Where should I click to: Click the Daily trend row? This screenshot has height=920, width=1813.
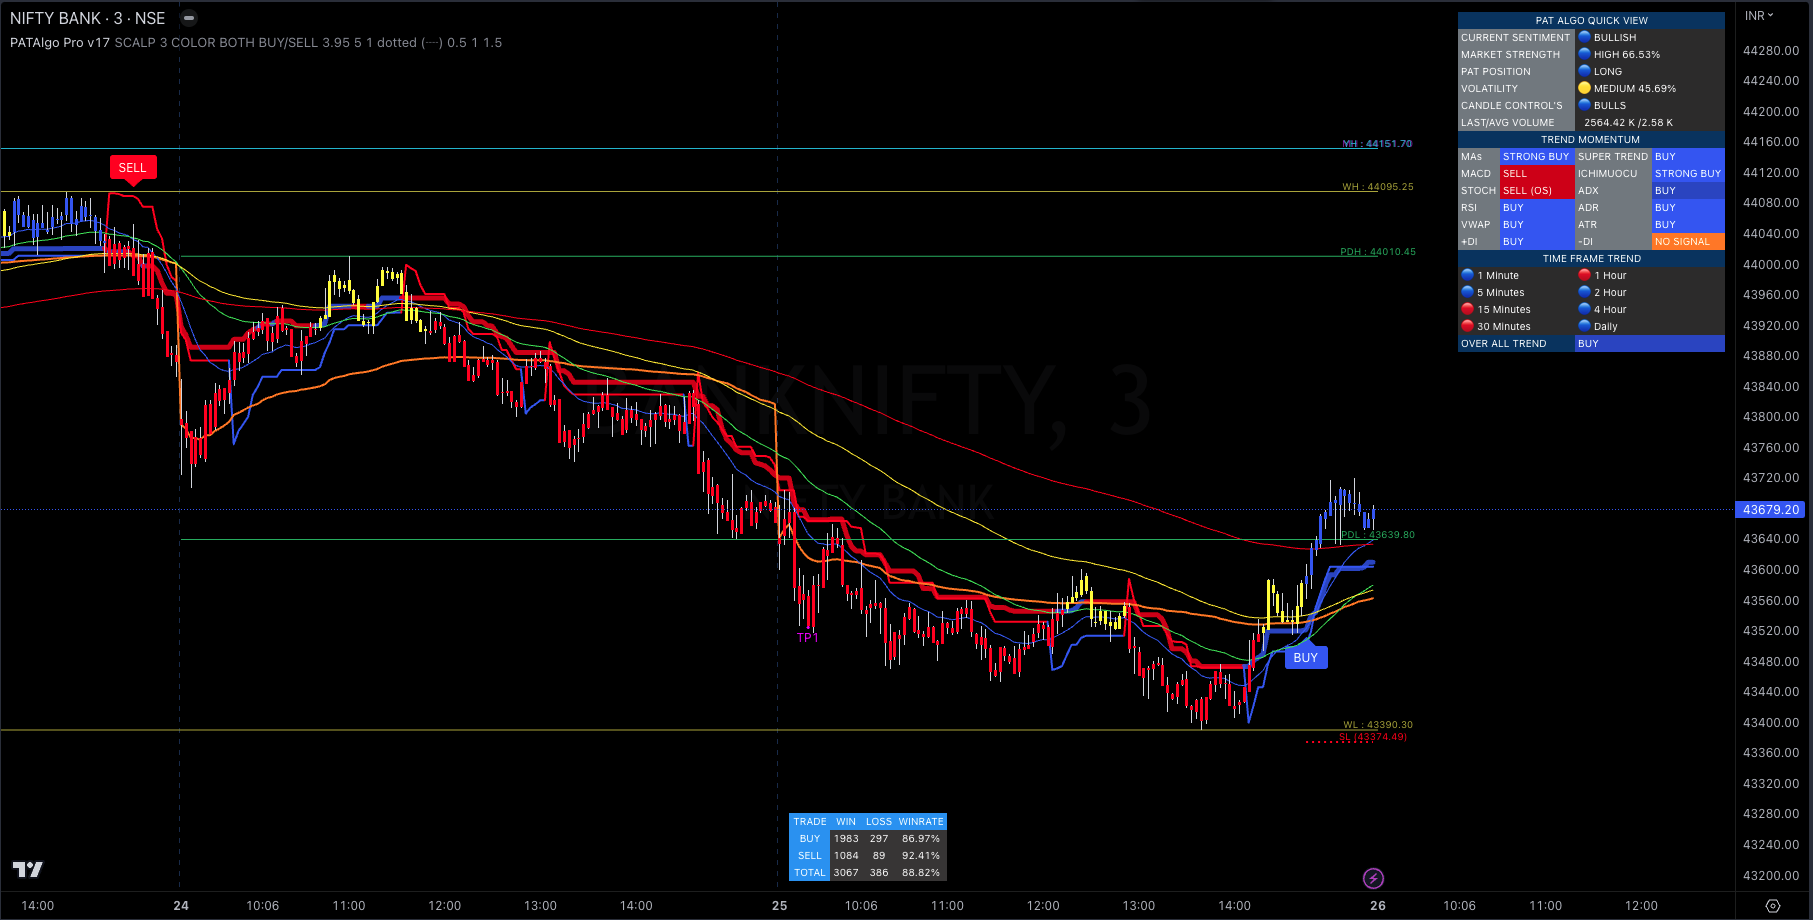click(1650, 326)
